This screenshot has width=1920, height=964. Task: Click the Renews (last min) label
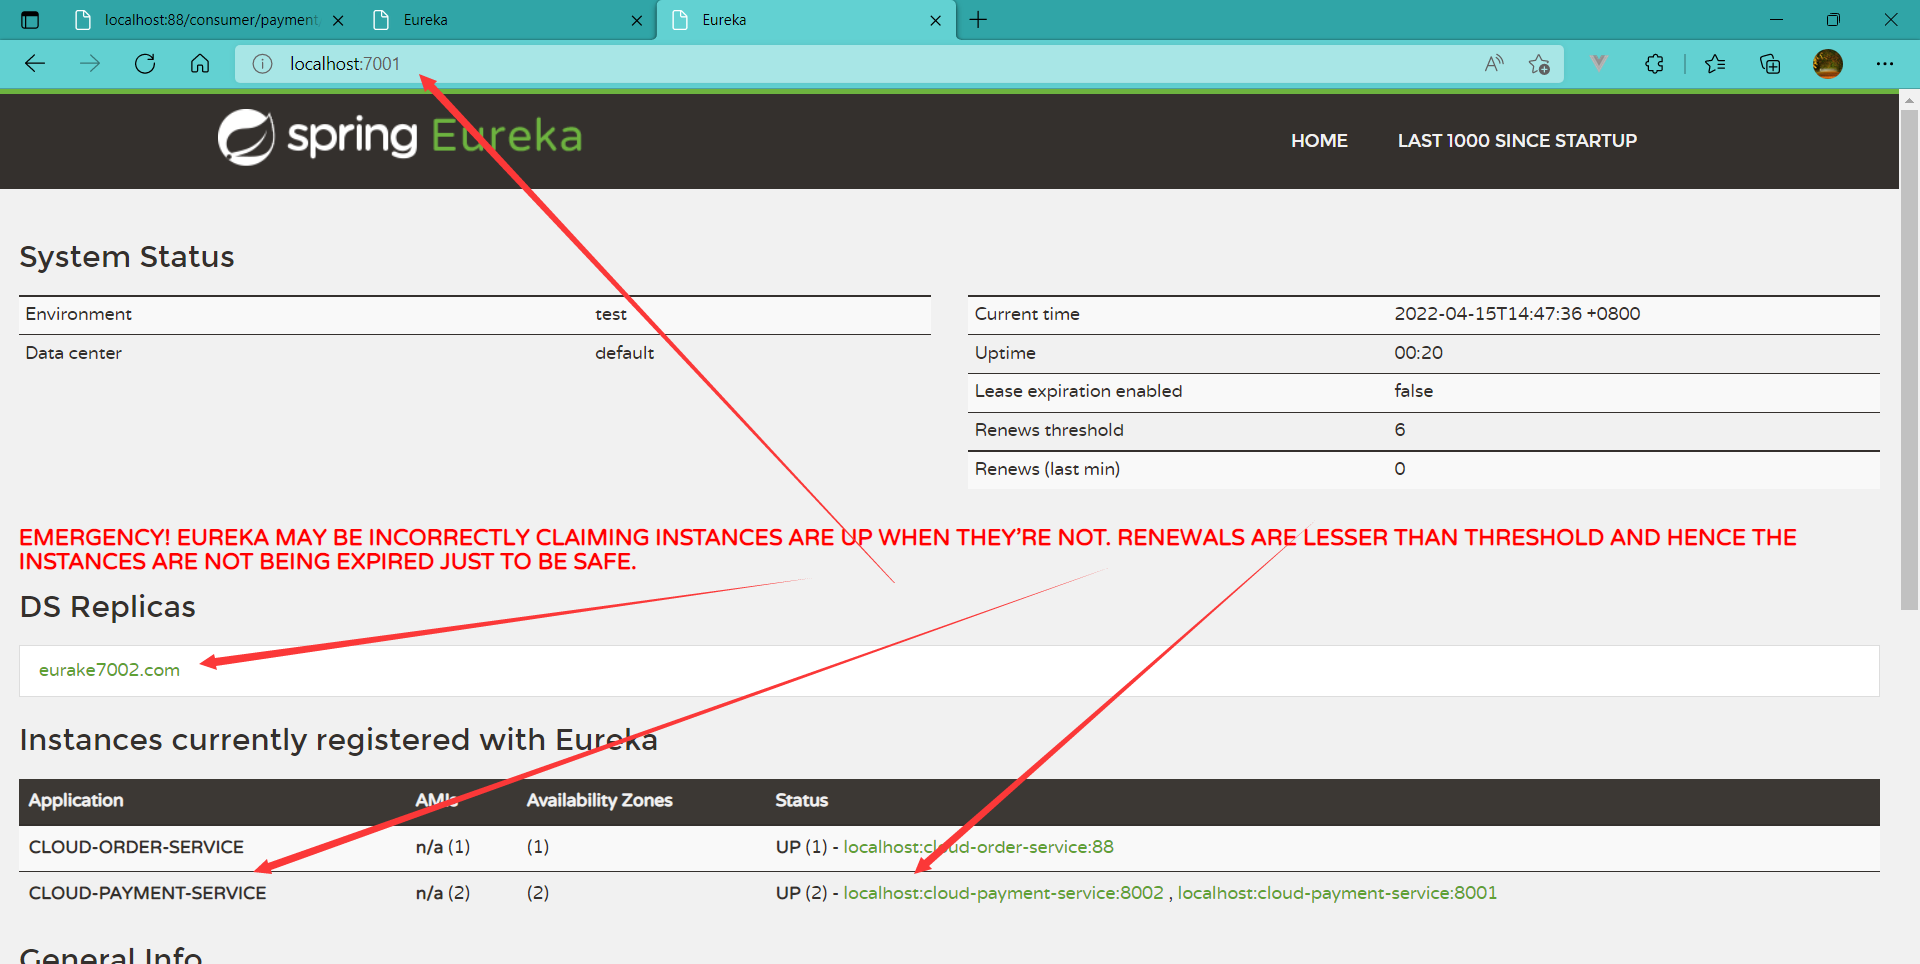pos(1047,469)
